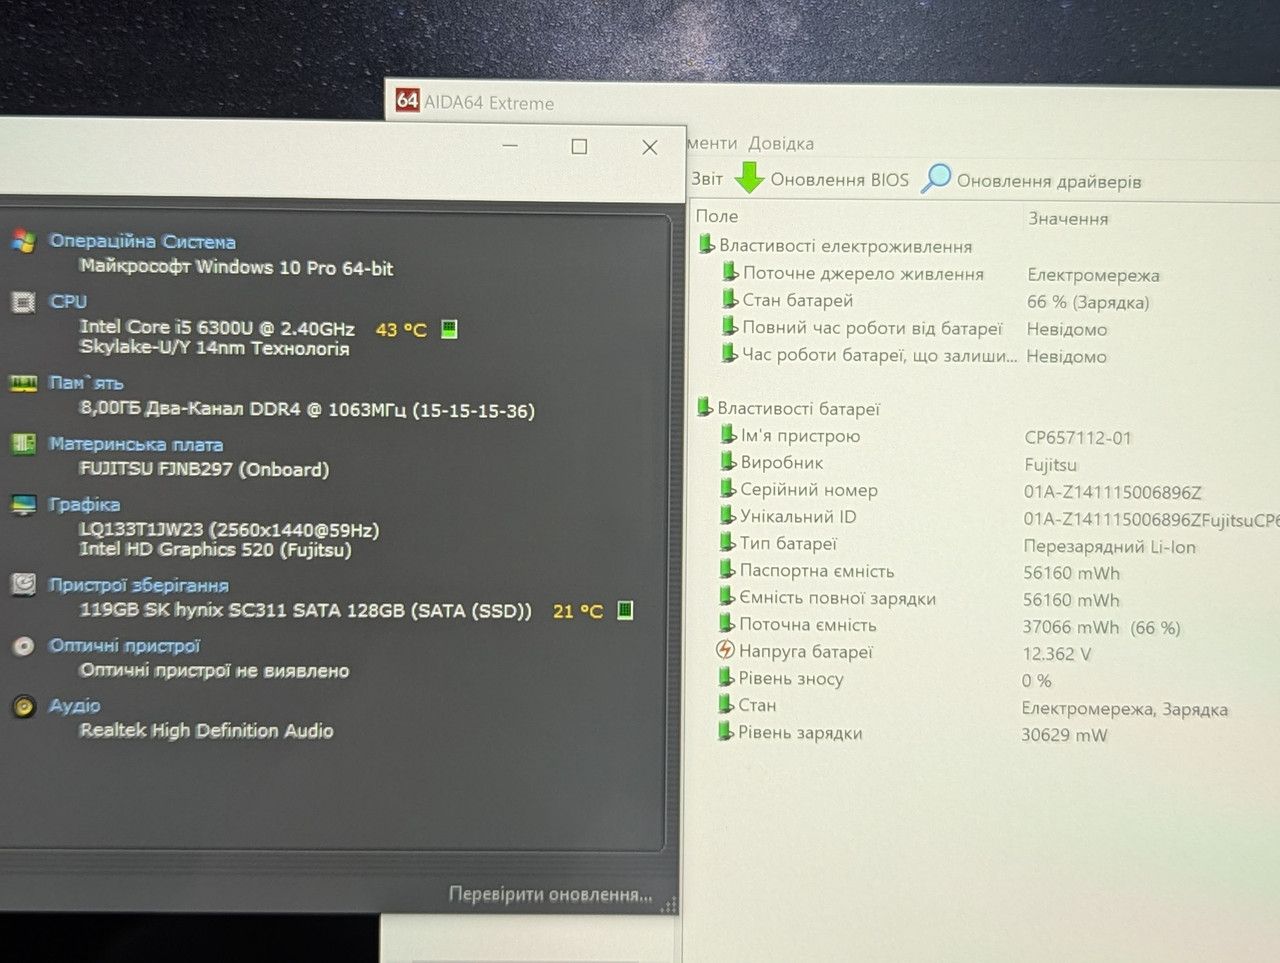Click the RAM memory module icon
This screenshot has width=1280, height=963.
click(x=23, y=383)
